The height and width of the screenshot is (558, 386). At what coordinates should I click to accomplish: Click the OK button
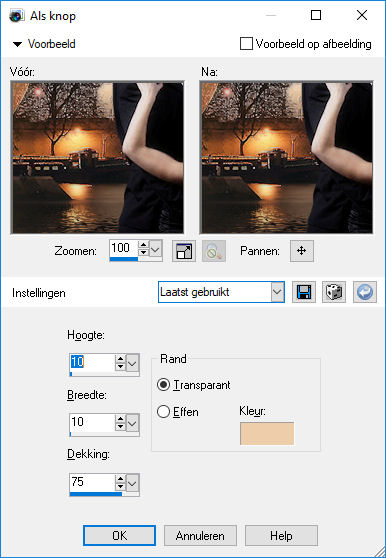click(x=120, y=535)
